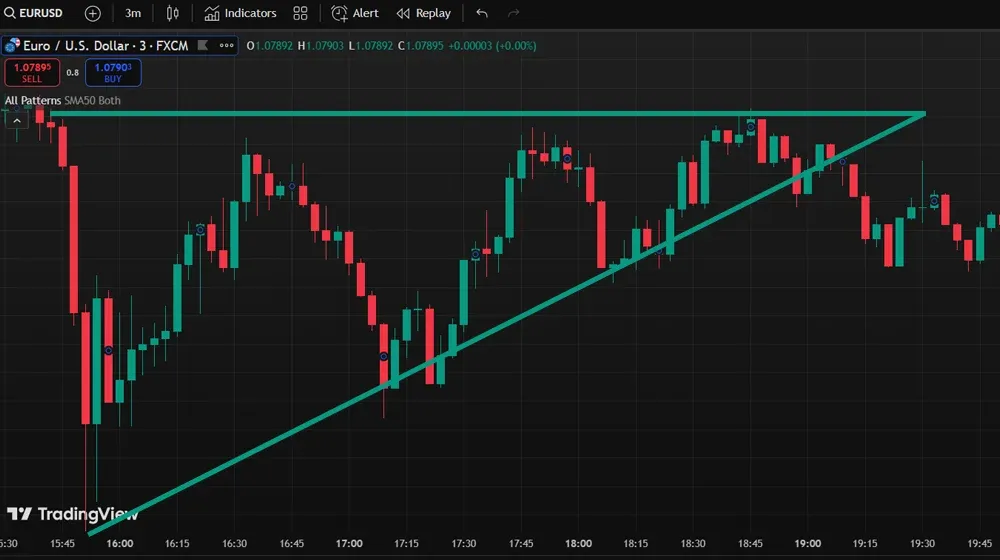Undo the last chart action
The height and width of the screenshot is (560, 1000).
coord(482,13)
